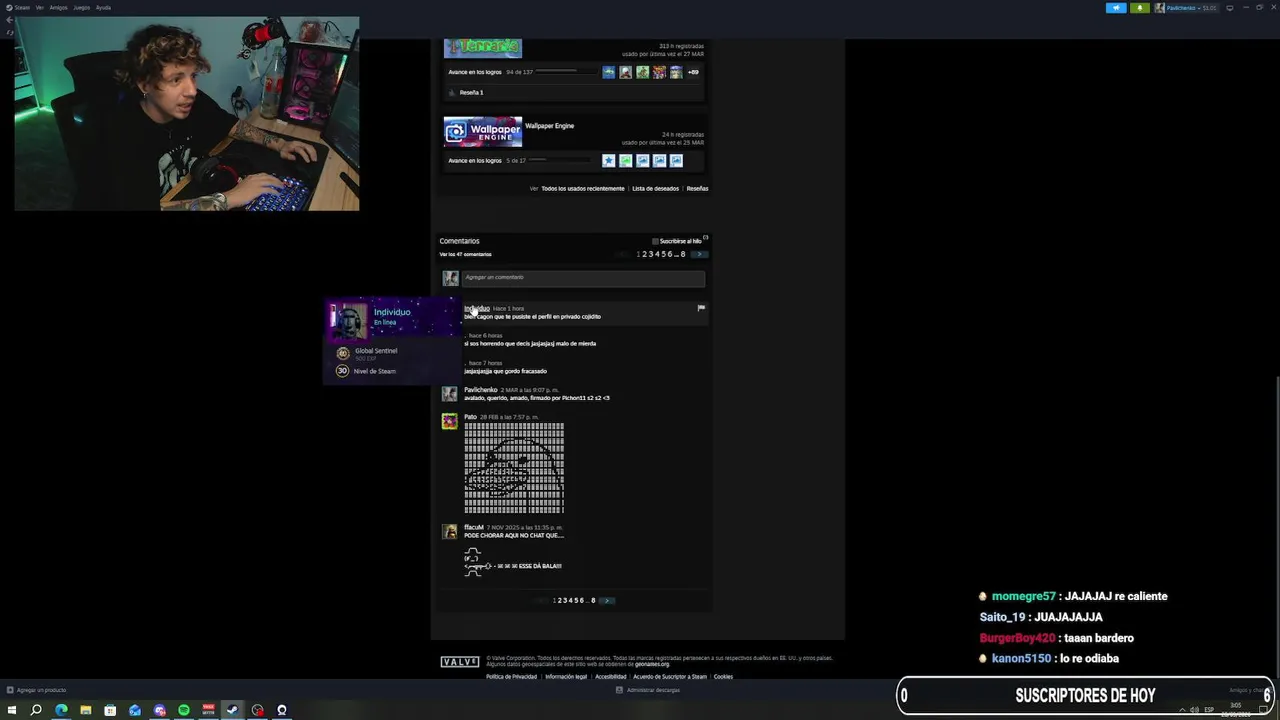1280x720 pixels.
Task: Open the Wallpaper Engine banner image
Action: [483, 131]
